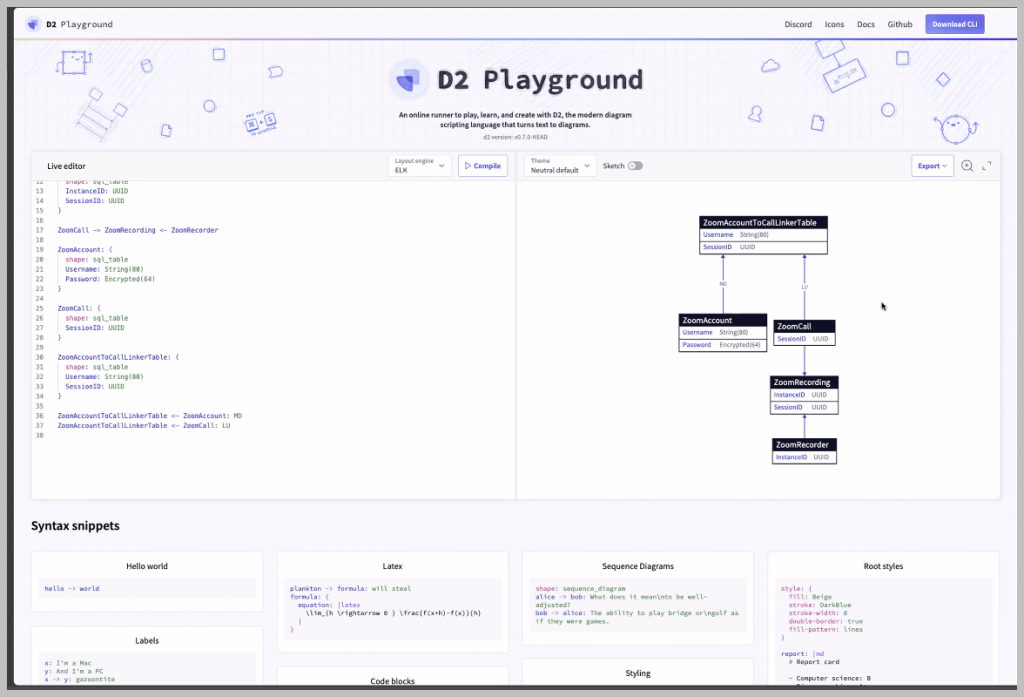Open the Github link
Viewport: 1024px width, 697px height.
899,24
